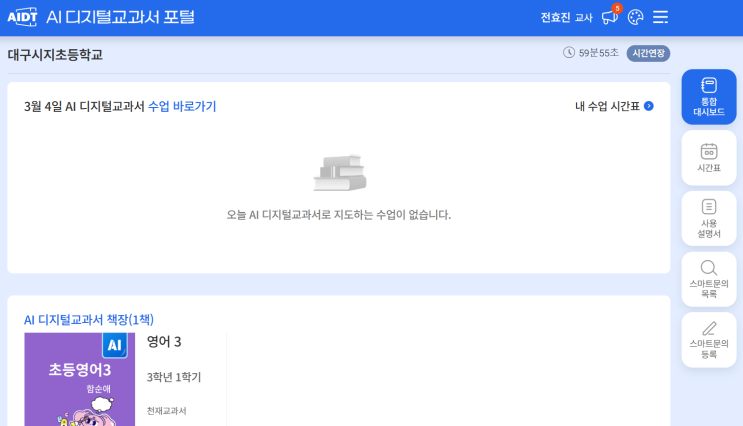743x426 pixels.
Task: Click the 대구시지초등학교 school name
Action: (55, 54)
